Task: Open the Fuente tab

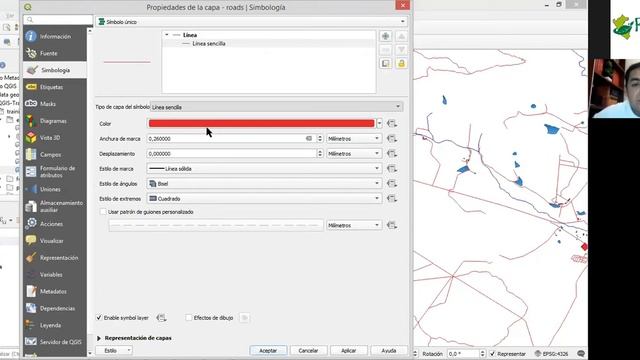Action: pyautogui.click(x=55, y=53)
